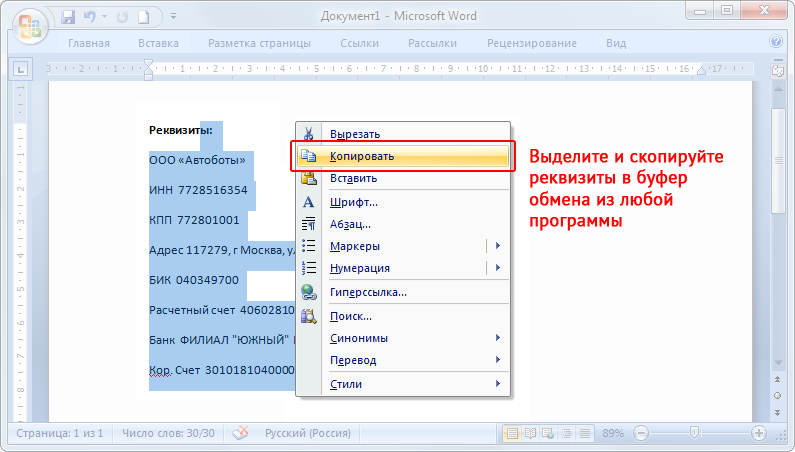The width and height of the screenshot is (795, 452).
Task: Click the Font letter A icon
Action: 308,202
